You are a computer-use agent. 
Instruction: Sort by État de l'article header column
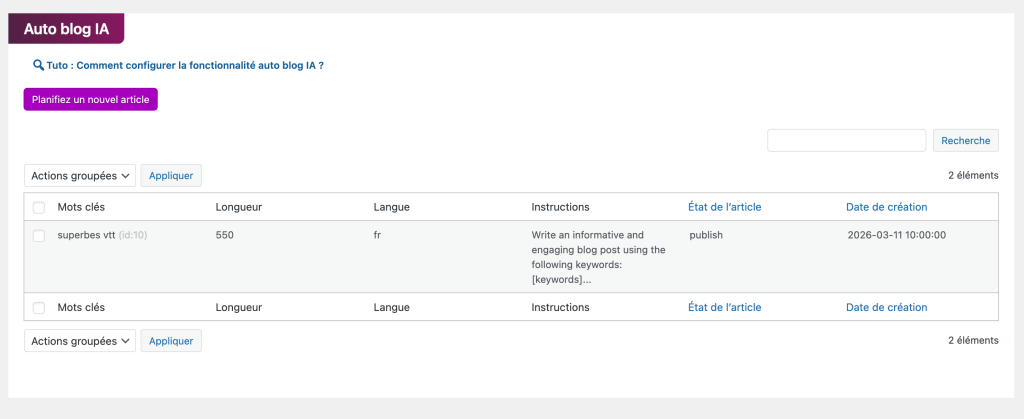point(724,207)
